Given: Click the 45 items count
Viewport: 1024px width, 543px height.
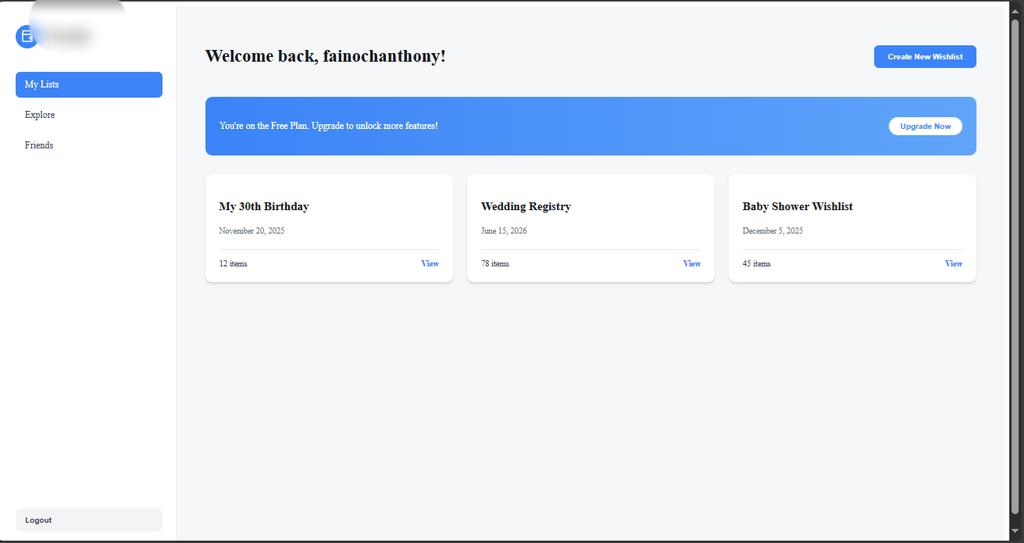Looking at the screenshot, I should pos(756,264).
